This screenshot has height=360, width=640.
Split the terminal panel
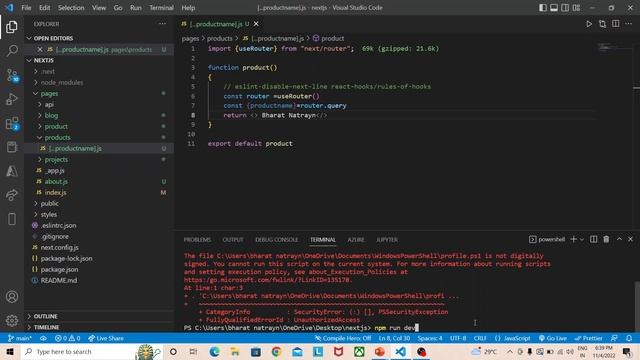click(593, 240)
